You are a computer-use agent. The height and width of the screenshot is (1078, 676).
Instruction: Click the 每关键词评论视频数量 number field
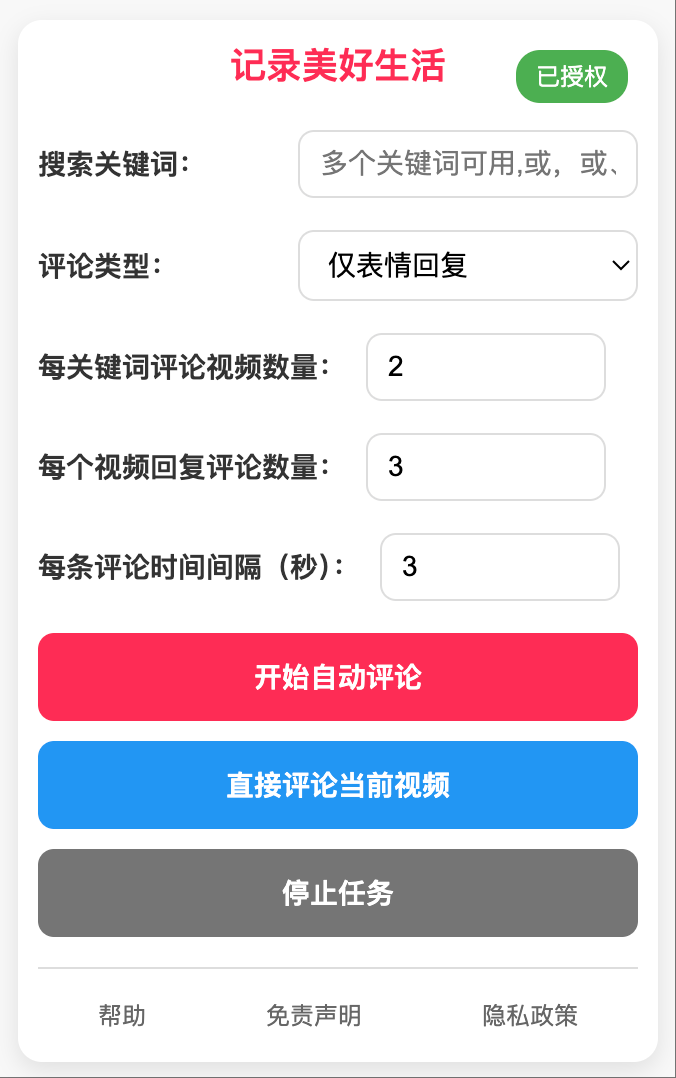tap(485, 367)
